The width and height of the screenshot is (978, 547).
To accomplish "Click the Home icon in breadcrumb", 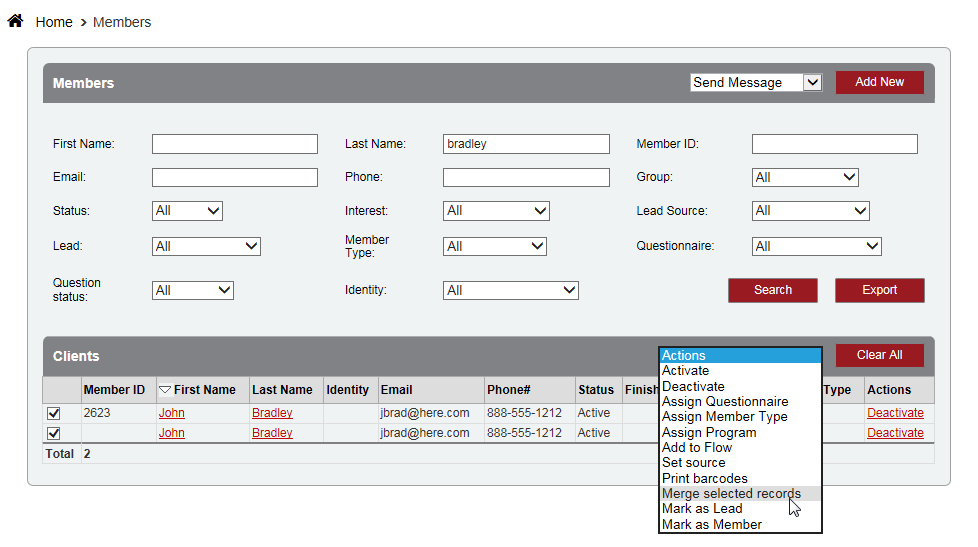I will pos(15,21).
